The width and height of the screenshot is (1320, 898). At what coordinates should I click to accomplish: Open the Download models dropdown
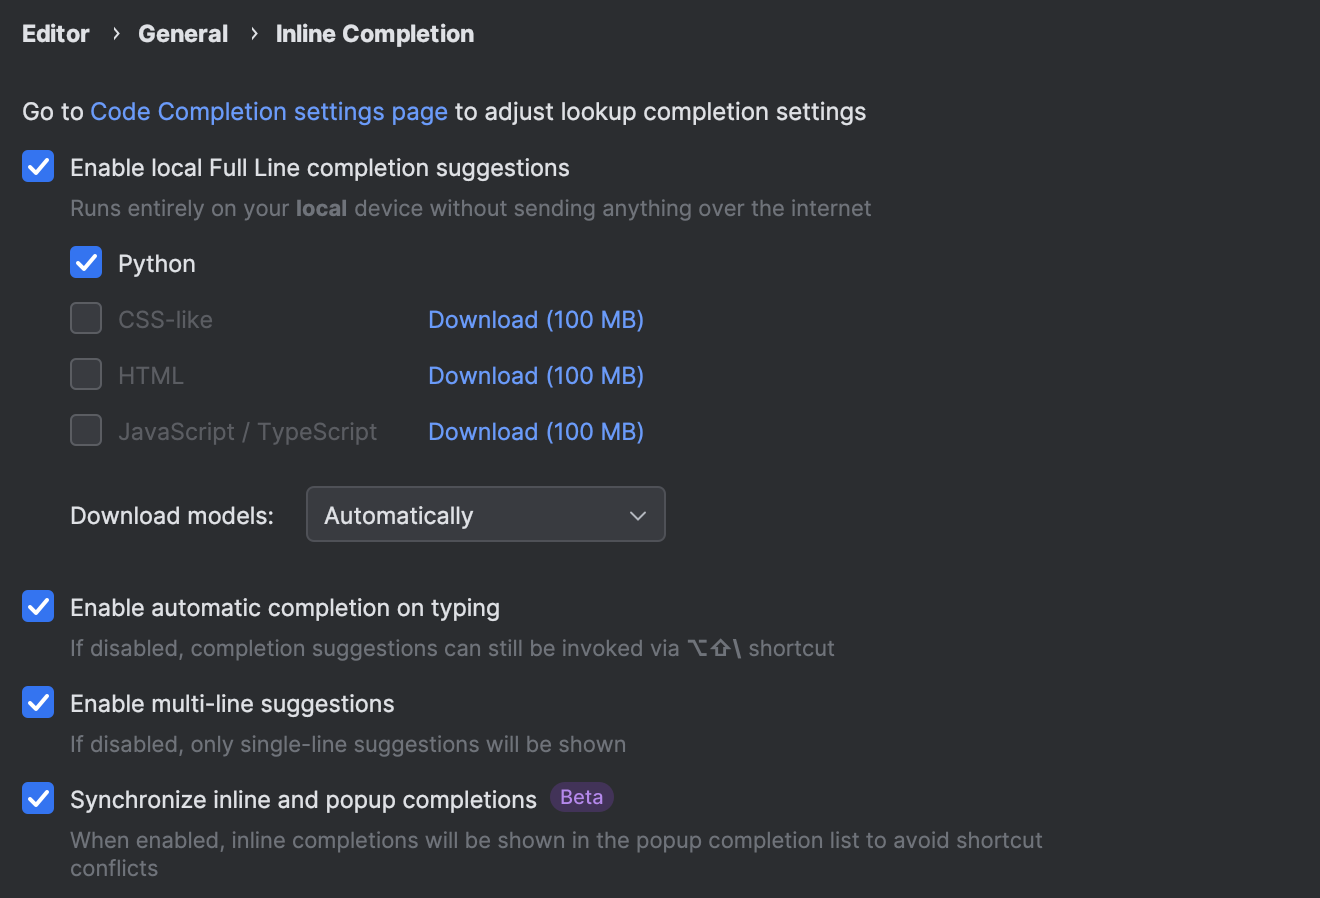485,514
